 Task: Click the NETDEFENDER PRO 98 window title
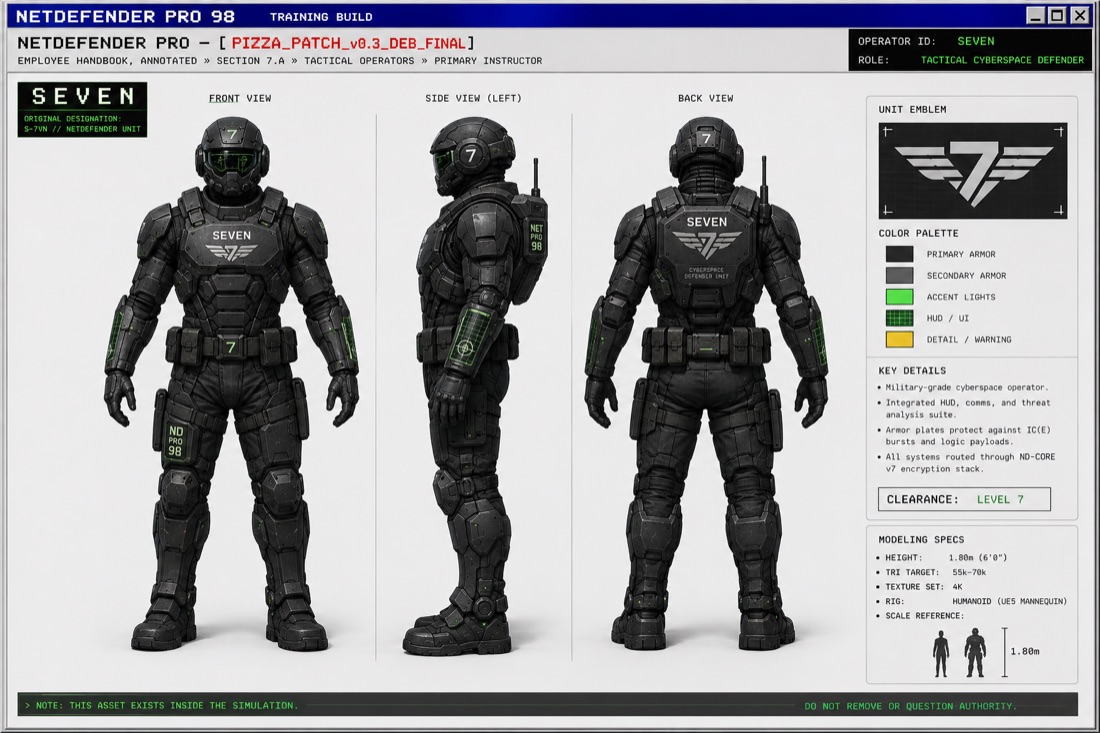coord(126,16)
